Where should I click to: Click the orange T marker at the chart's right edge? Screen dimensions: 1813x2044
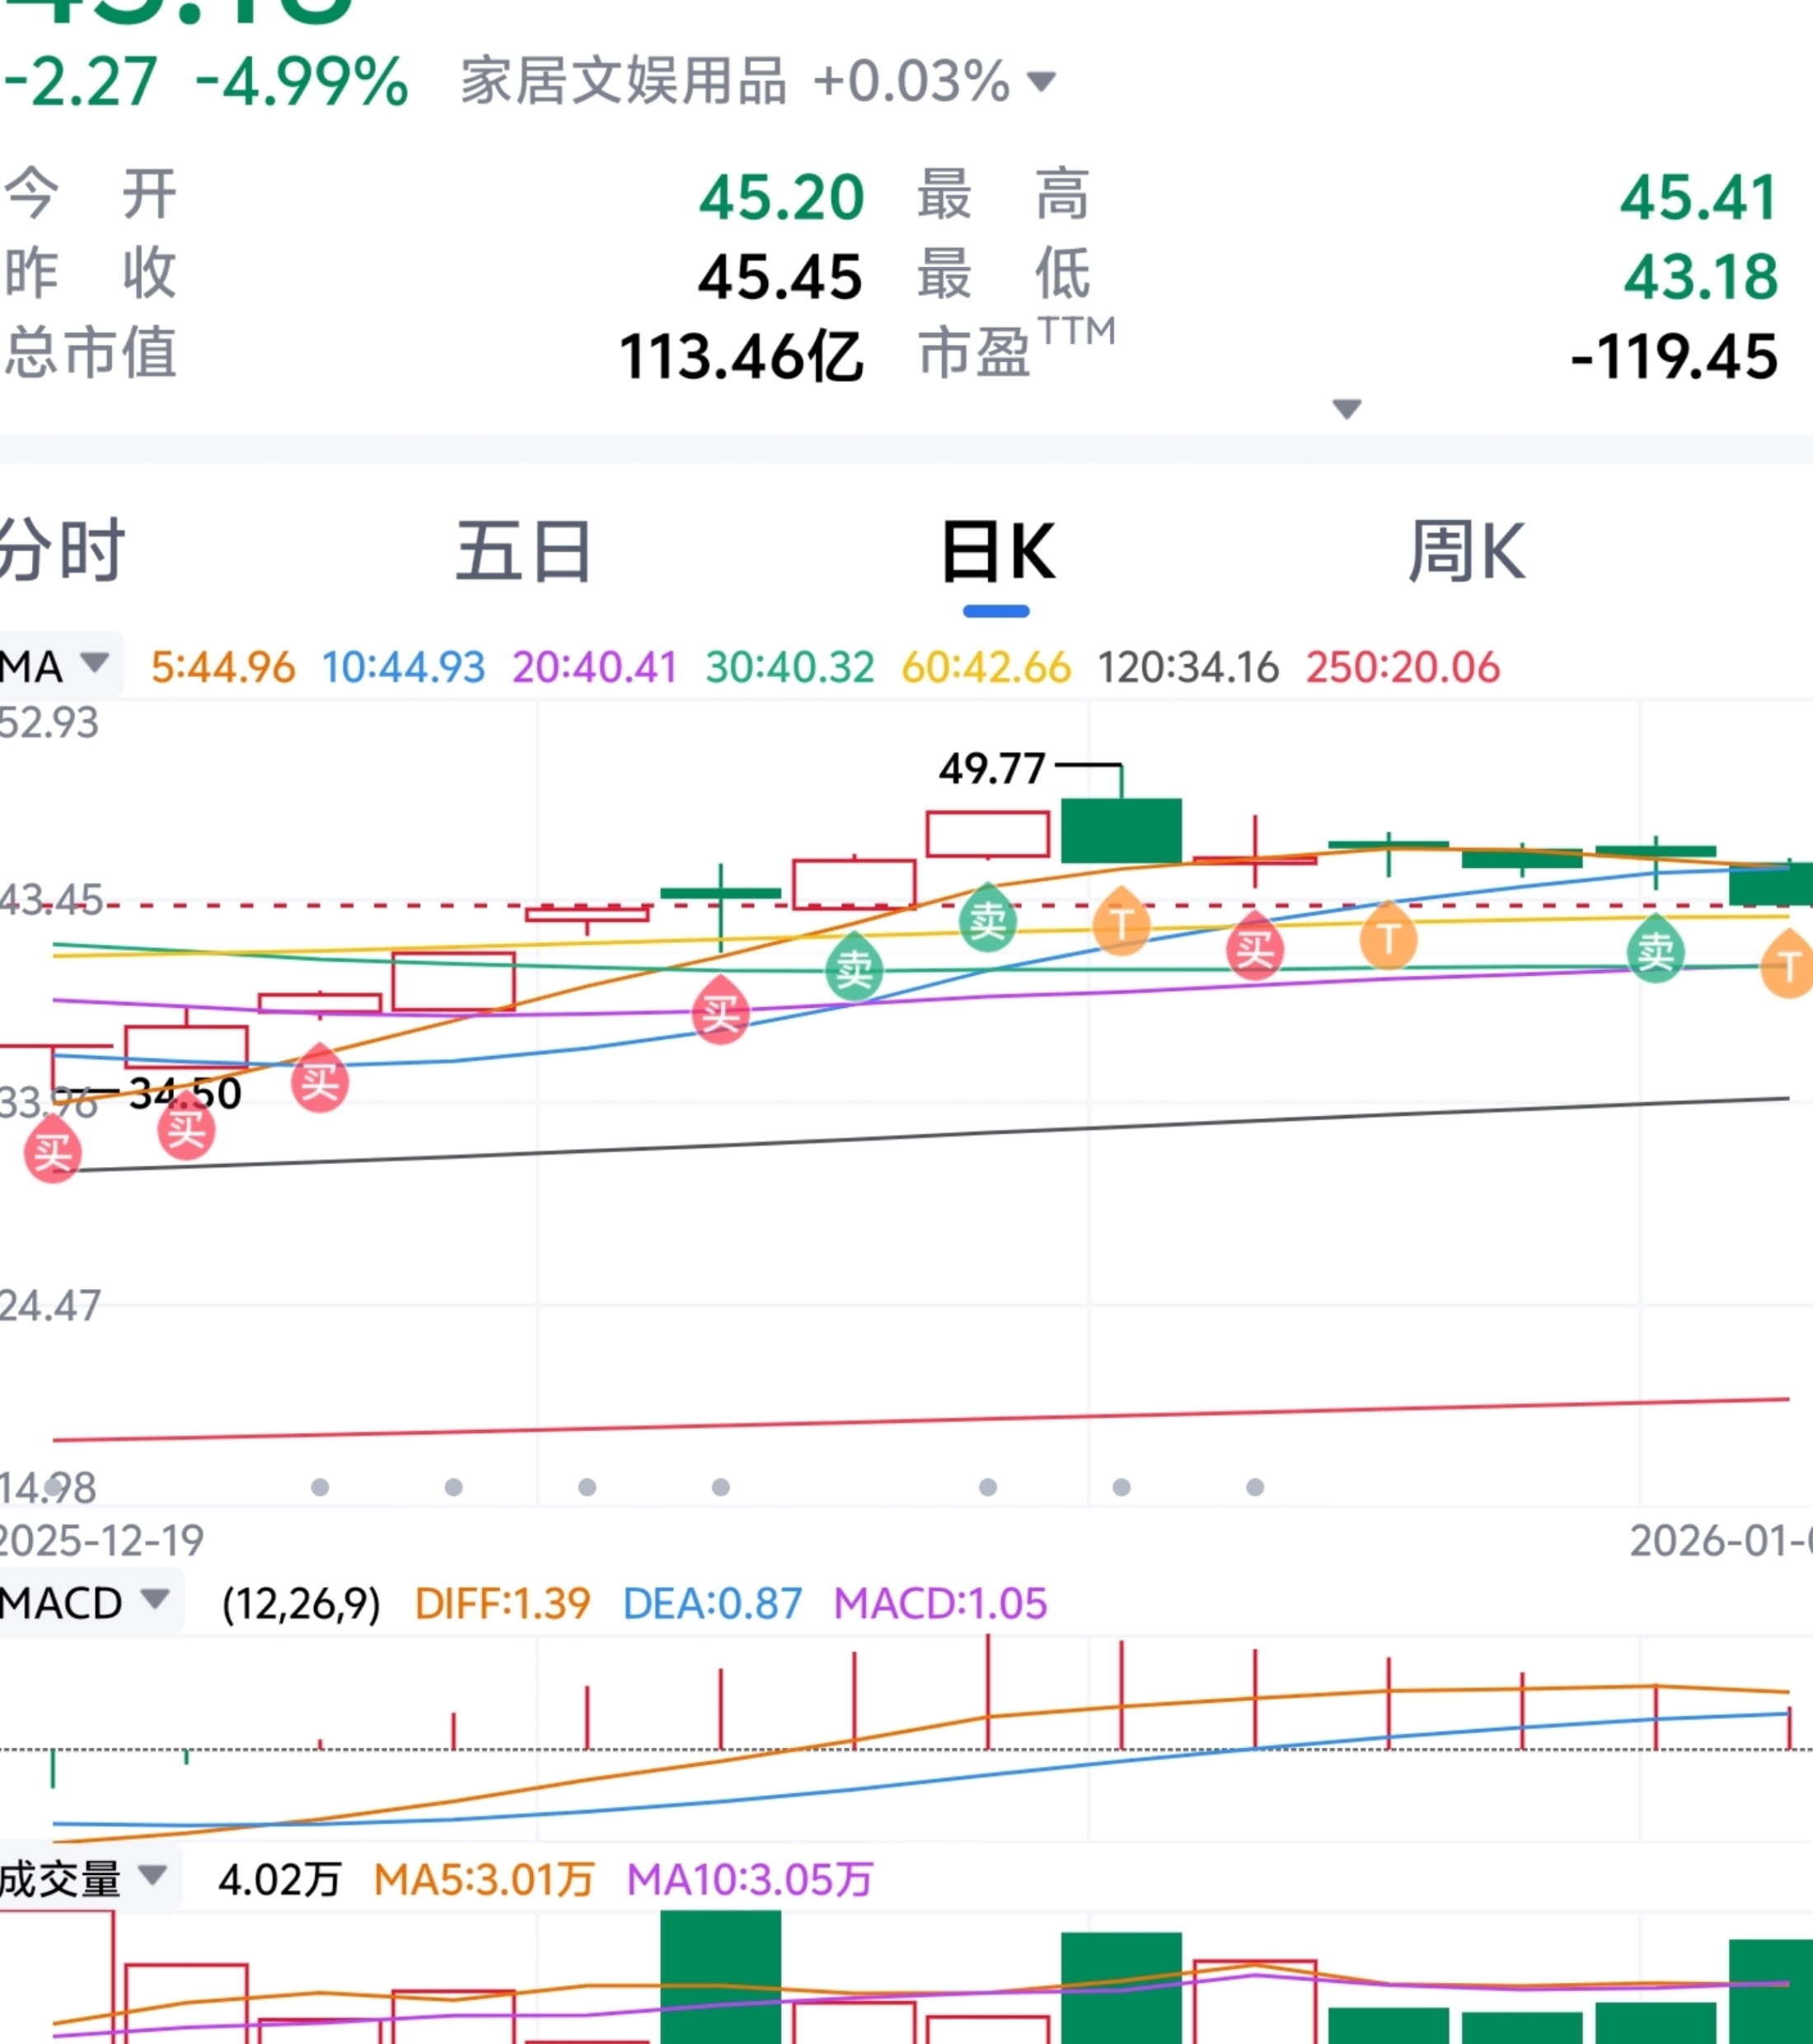1788,967
